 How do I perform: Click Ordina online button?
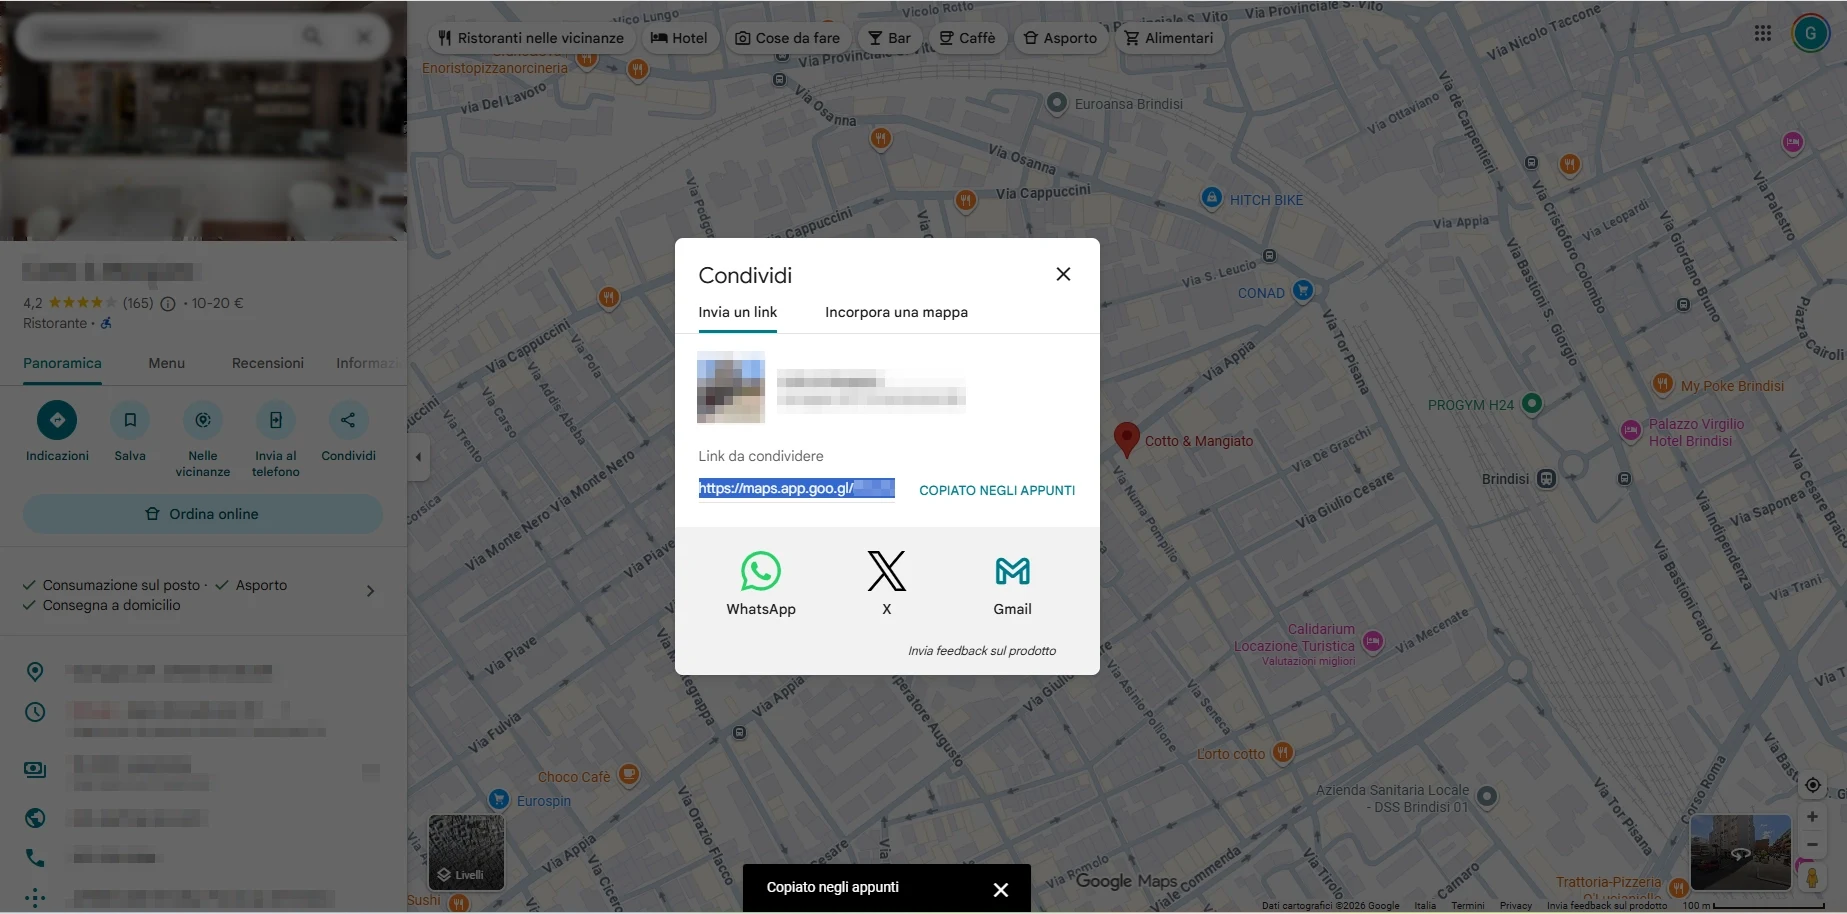click(x=203, y=514)
